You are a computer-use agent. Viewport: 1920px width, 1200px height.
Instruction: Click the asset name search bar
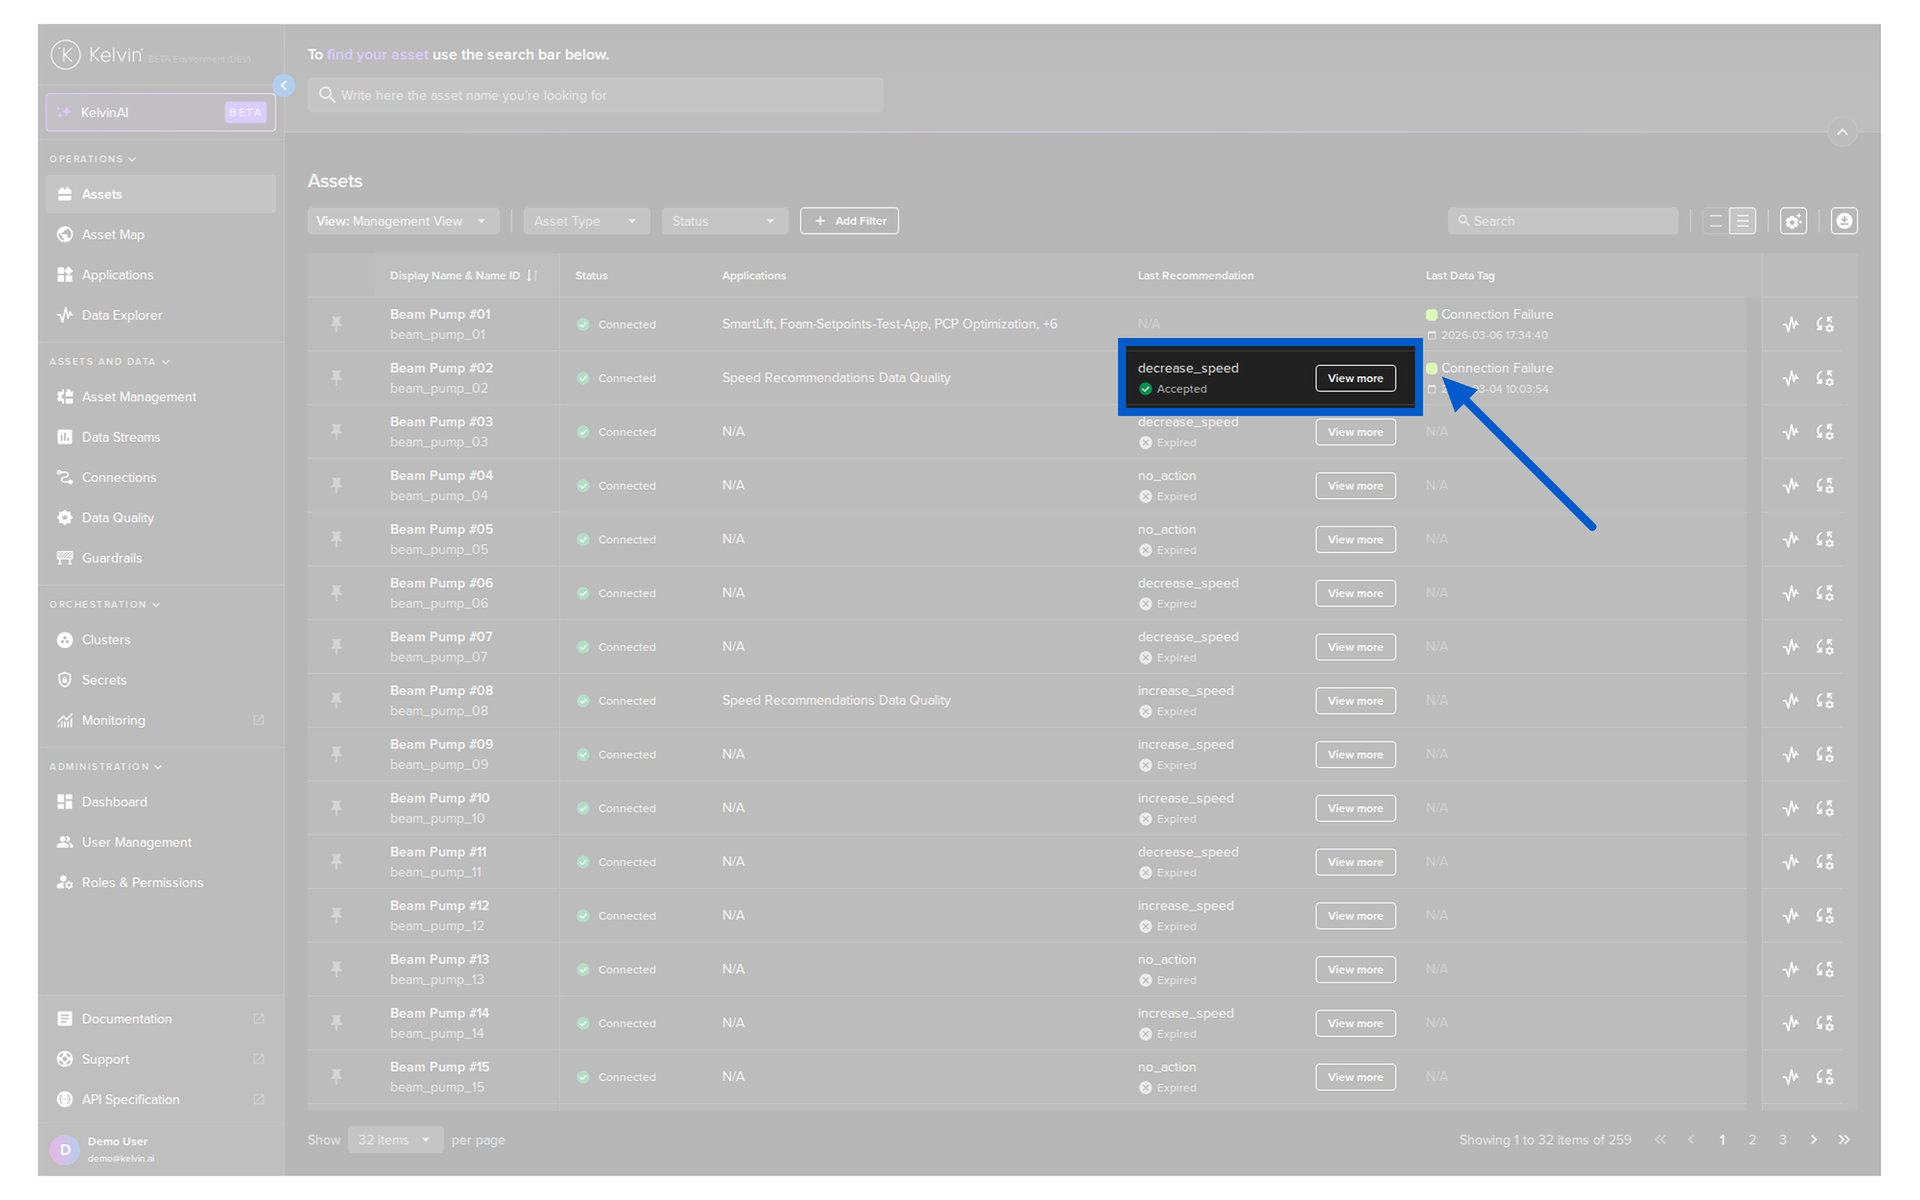click(595, 95)
